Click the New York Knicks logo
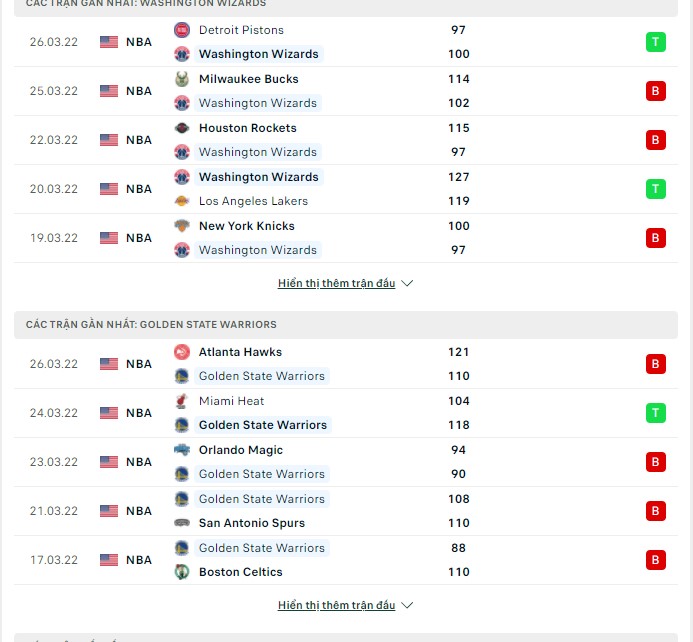 (182, 226)
